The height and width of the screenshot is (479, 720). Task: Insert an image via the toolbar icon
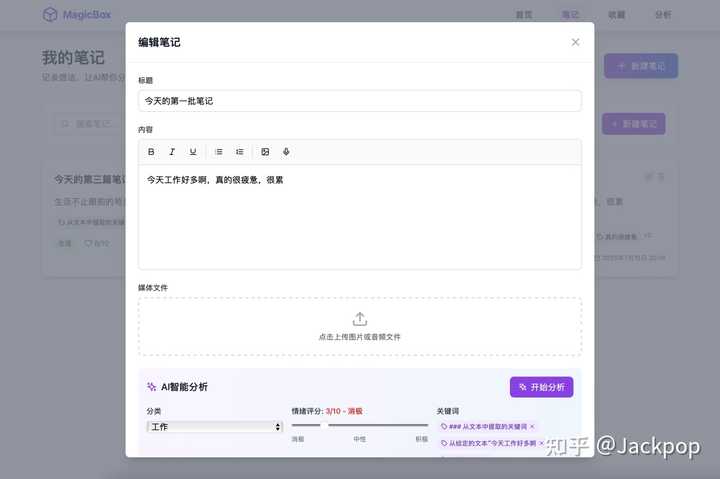tap(265, 152)
